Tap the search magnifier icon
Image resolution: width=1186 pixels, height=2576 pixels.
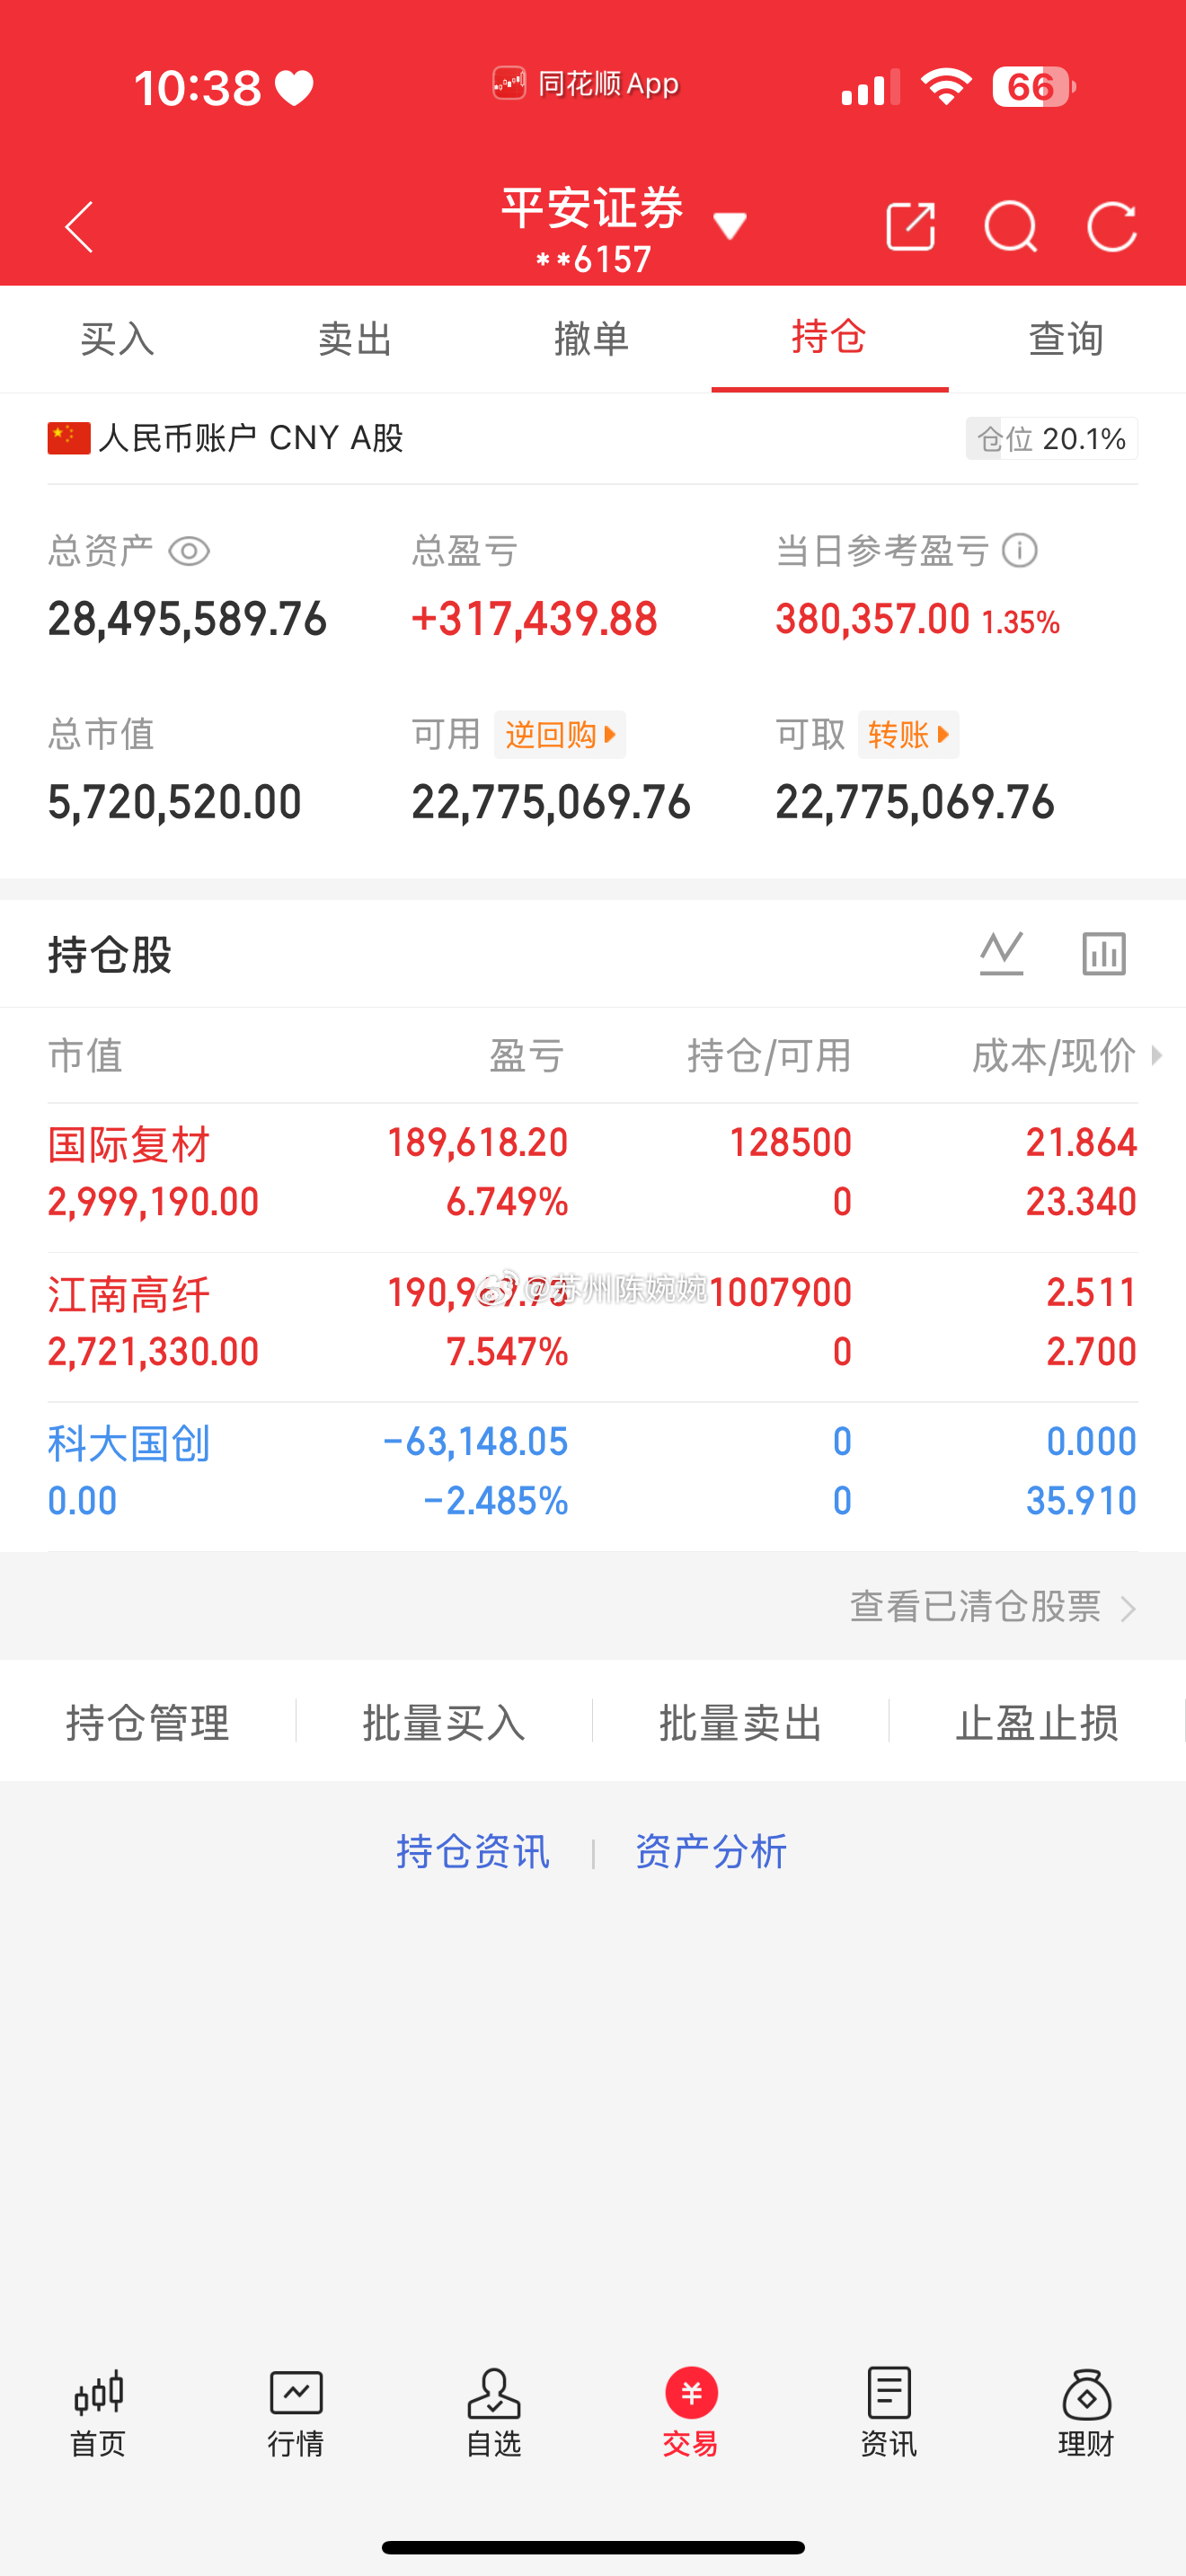pos(1011,227)
